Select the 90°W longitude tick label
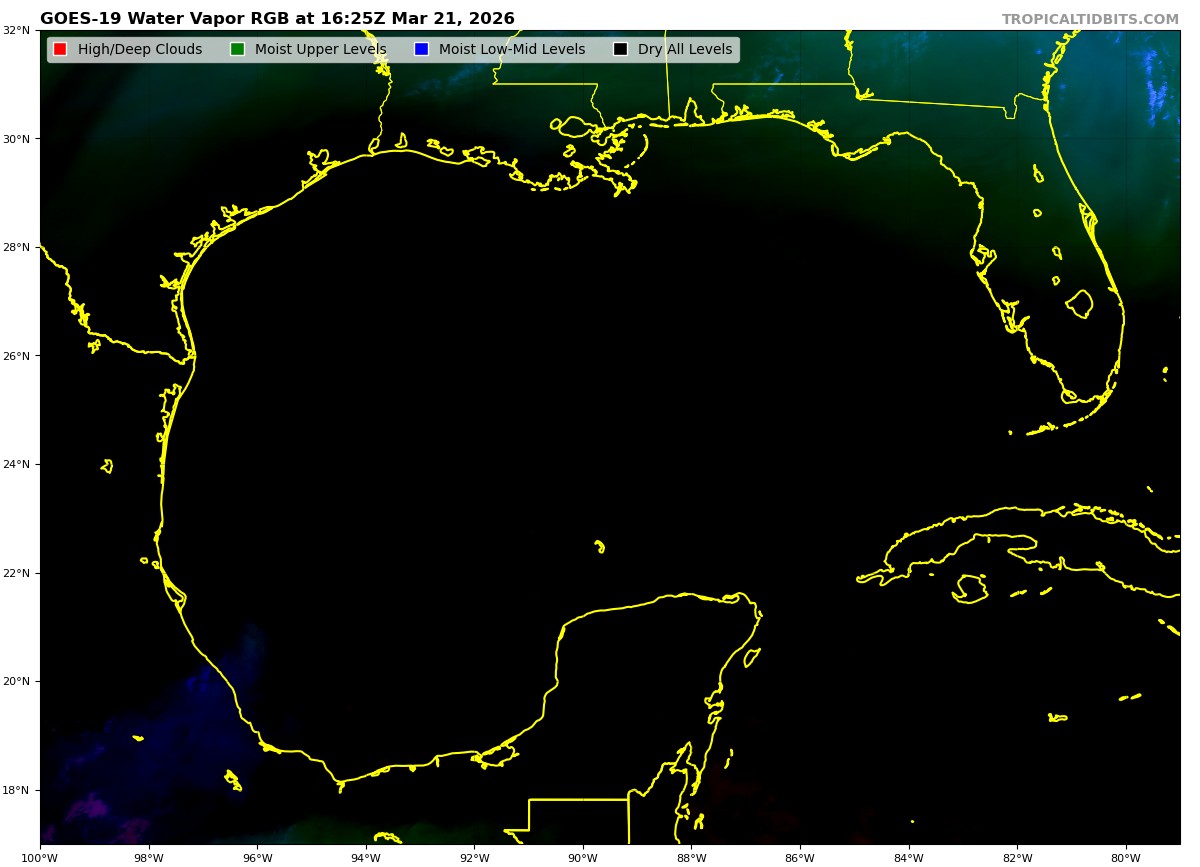 point(583,857)
